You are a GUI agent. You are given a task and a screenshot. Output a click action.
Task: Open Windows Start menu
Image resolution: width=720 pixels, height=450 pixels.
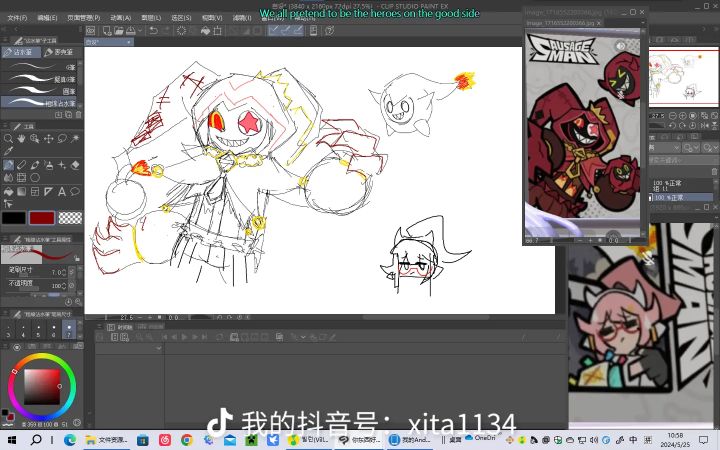(11, 440)
